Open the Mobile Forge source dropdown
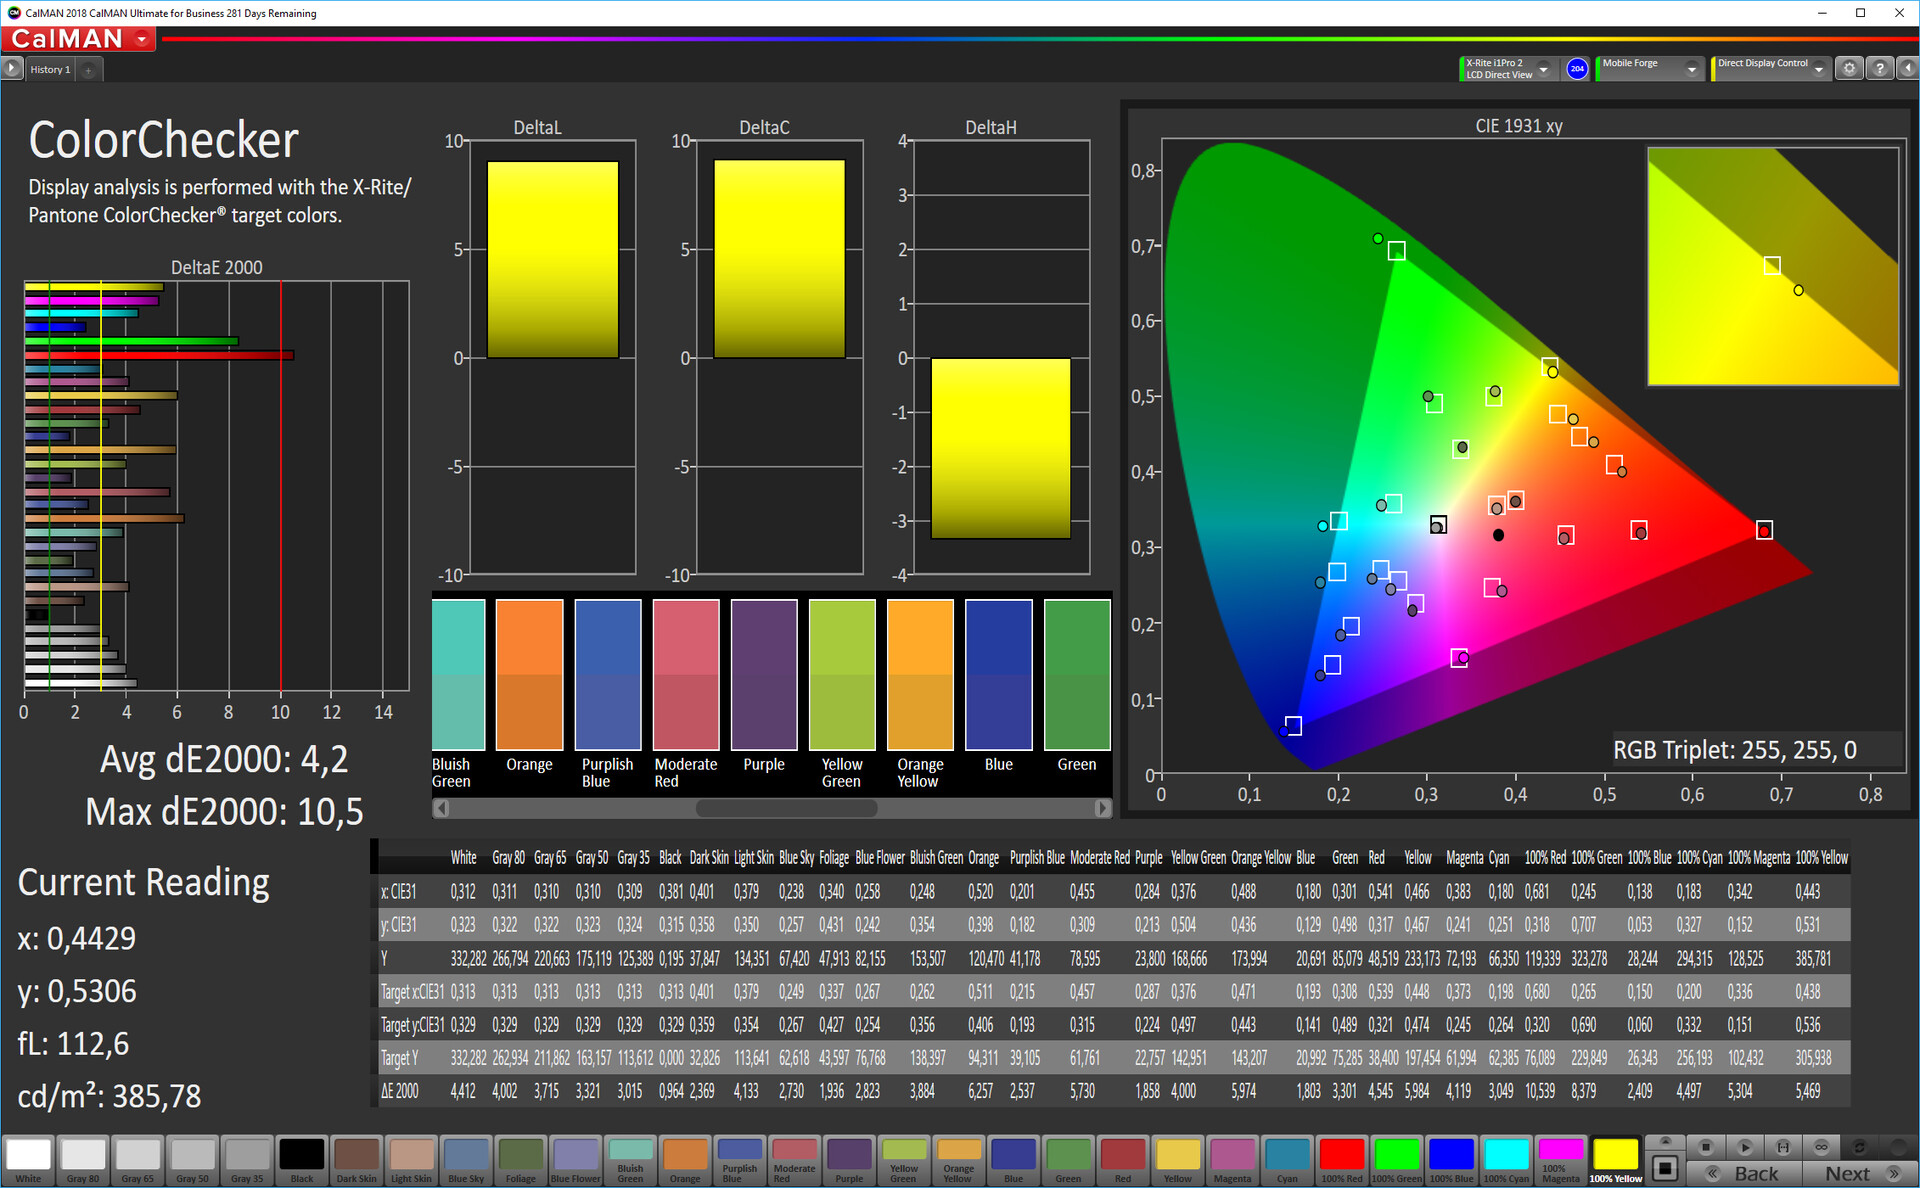1920x1188 pixels. (x=1691, y=69)
